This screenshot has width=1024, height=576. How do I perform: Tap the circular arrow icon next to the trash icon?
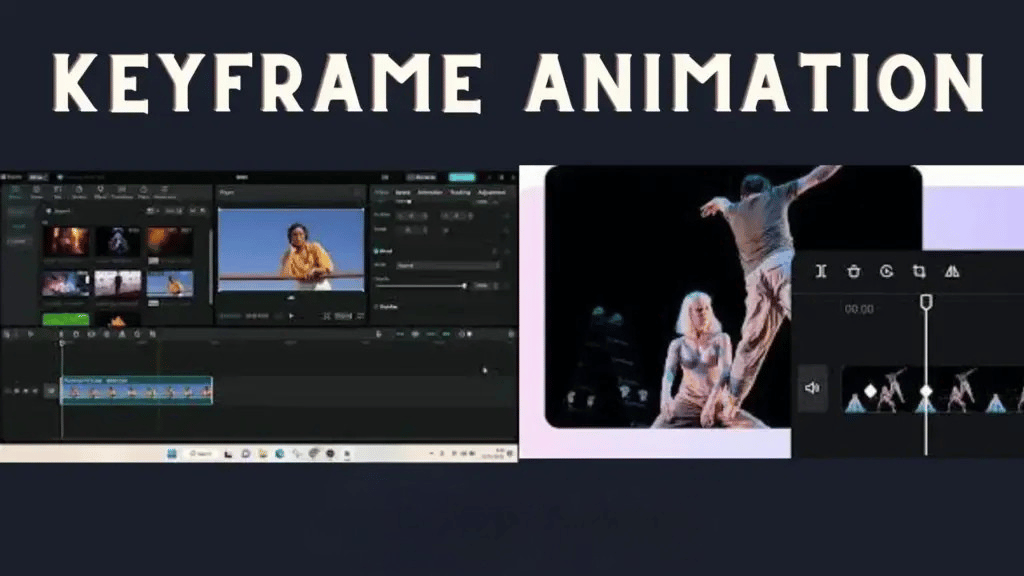(886, 271)
